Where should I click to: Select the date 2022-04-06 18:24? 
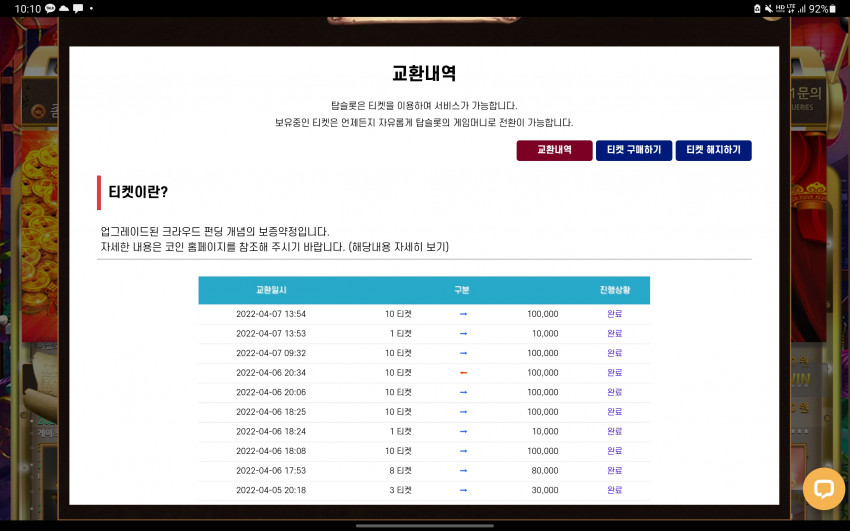(x=271, y=431)
